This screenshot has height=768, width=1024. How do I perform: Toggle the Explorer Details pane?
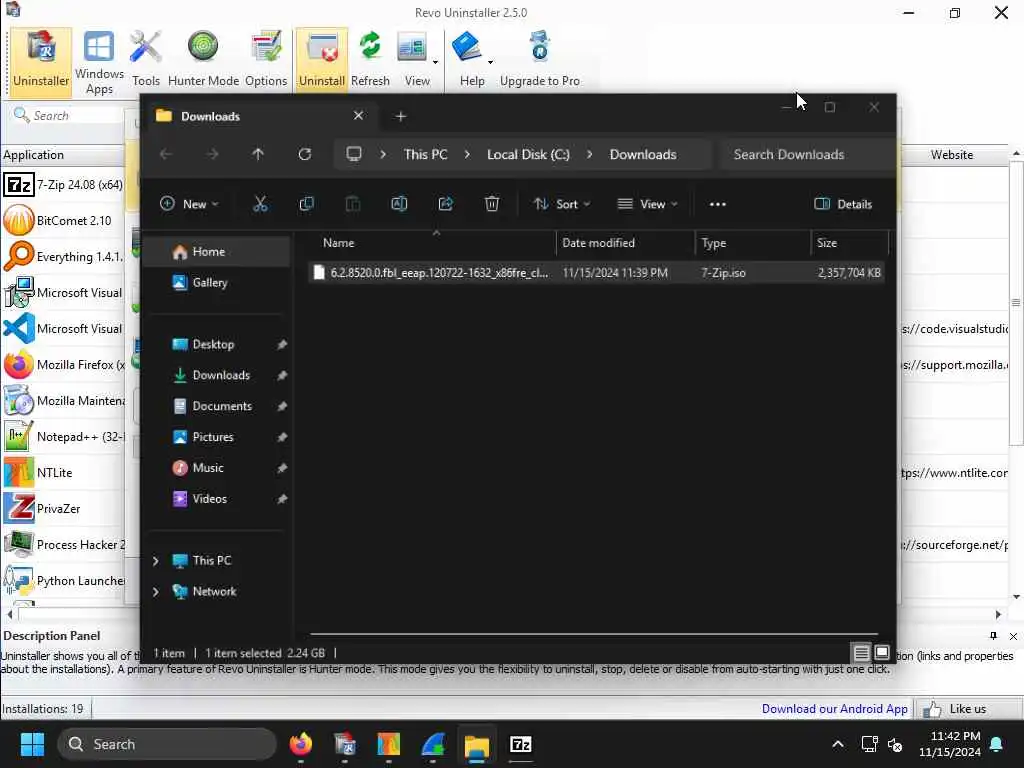point(843,204)
